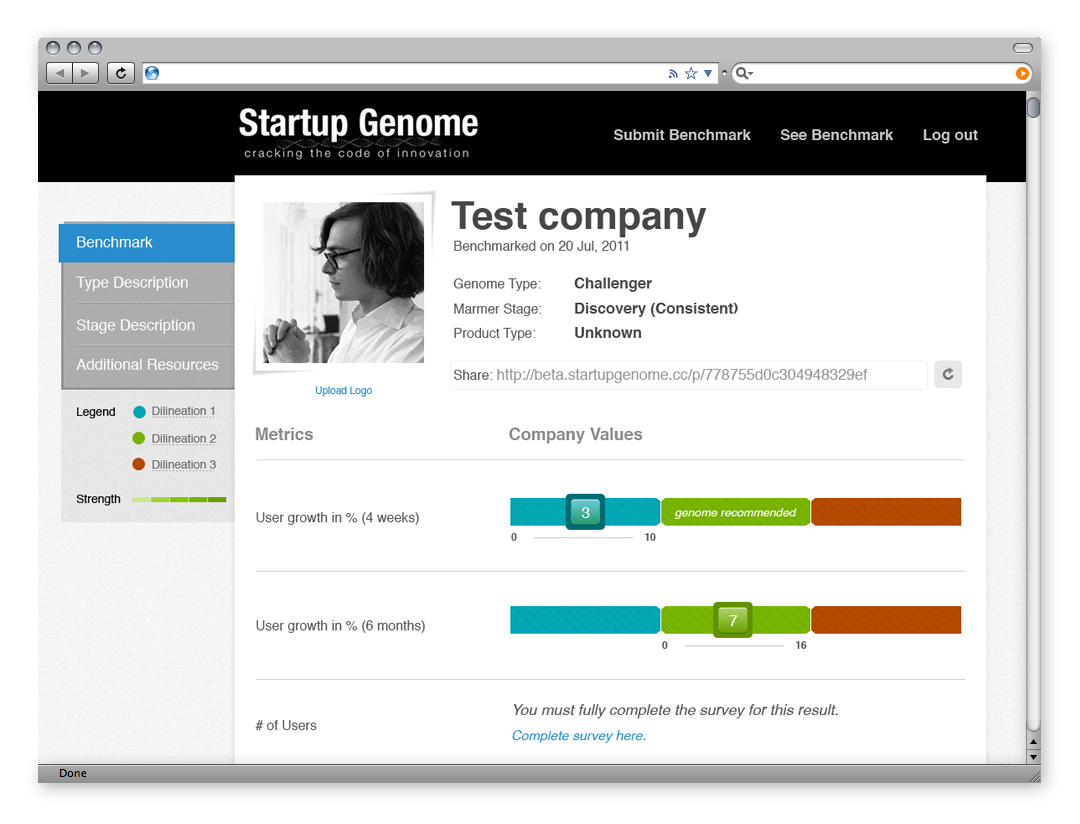Image resolution: width=1080 pixels, height=824 pixels.
Task: Open the bookmark dropdown arrow beside the star
Action: tap(707, 73)
